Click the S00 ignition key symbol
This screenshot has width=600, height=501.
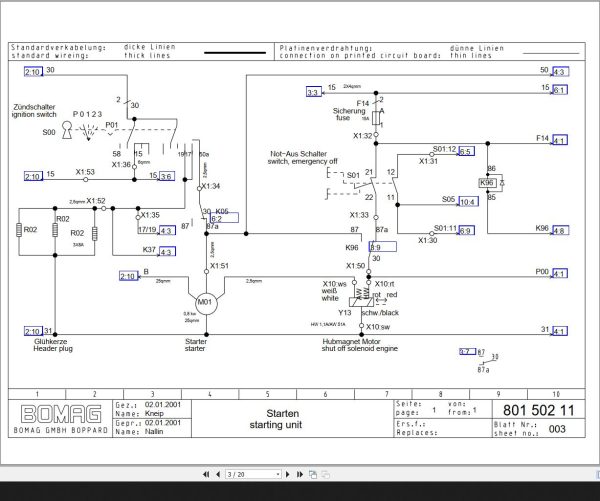coord(67,130)
